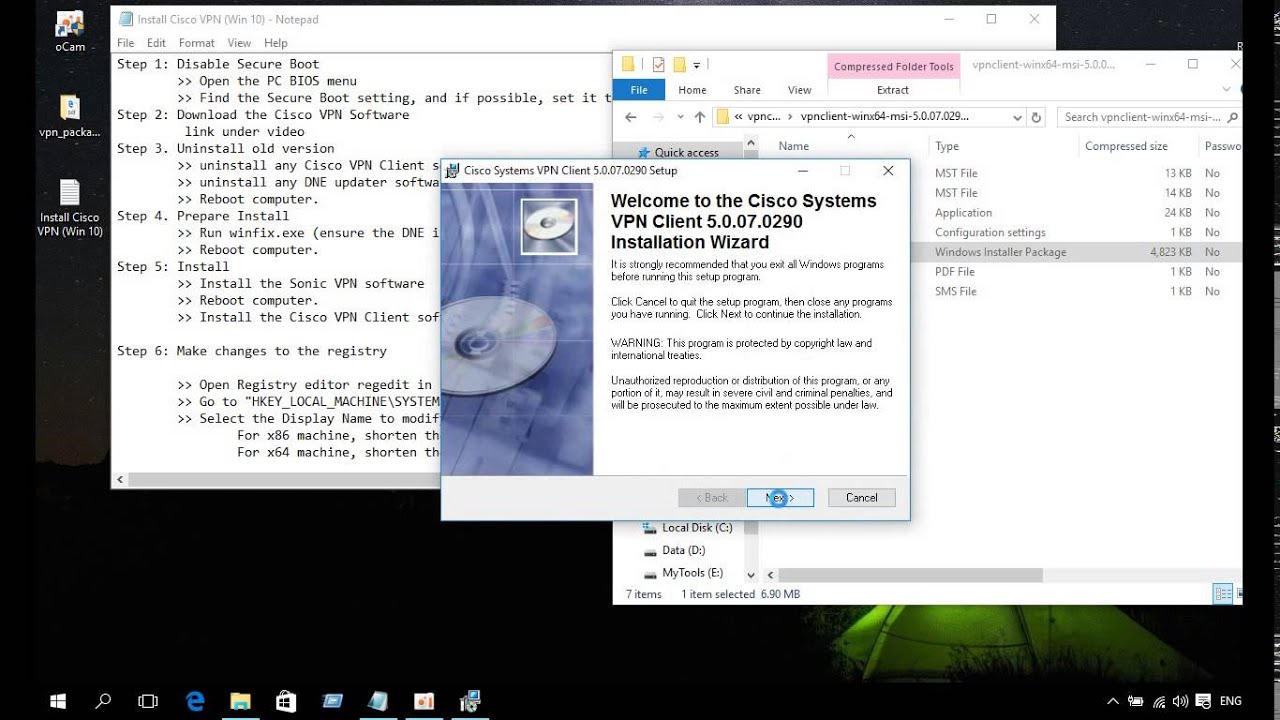Image resolution: width=1280 pixels, height=720 pixels.
Task: Click the Notepad horizontal scroll left arrow
Action: (120, 480)
